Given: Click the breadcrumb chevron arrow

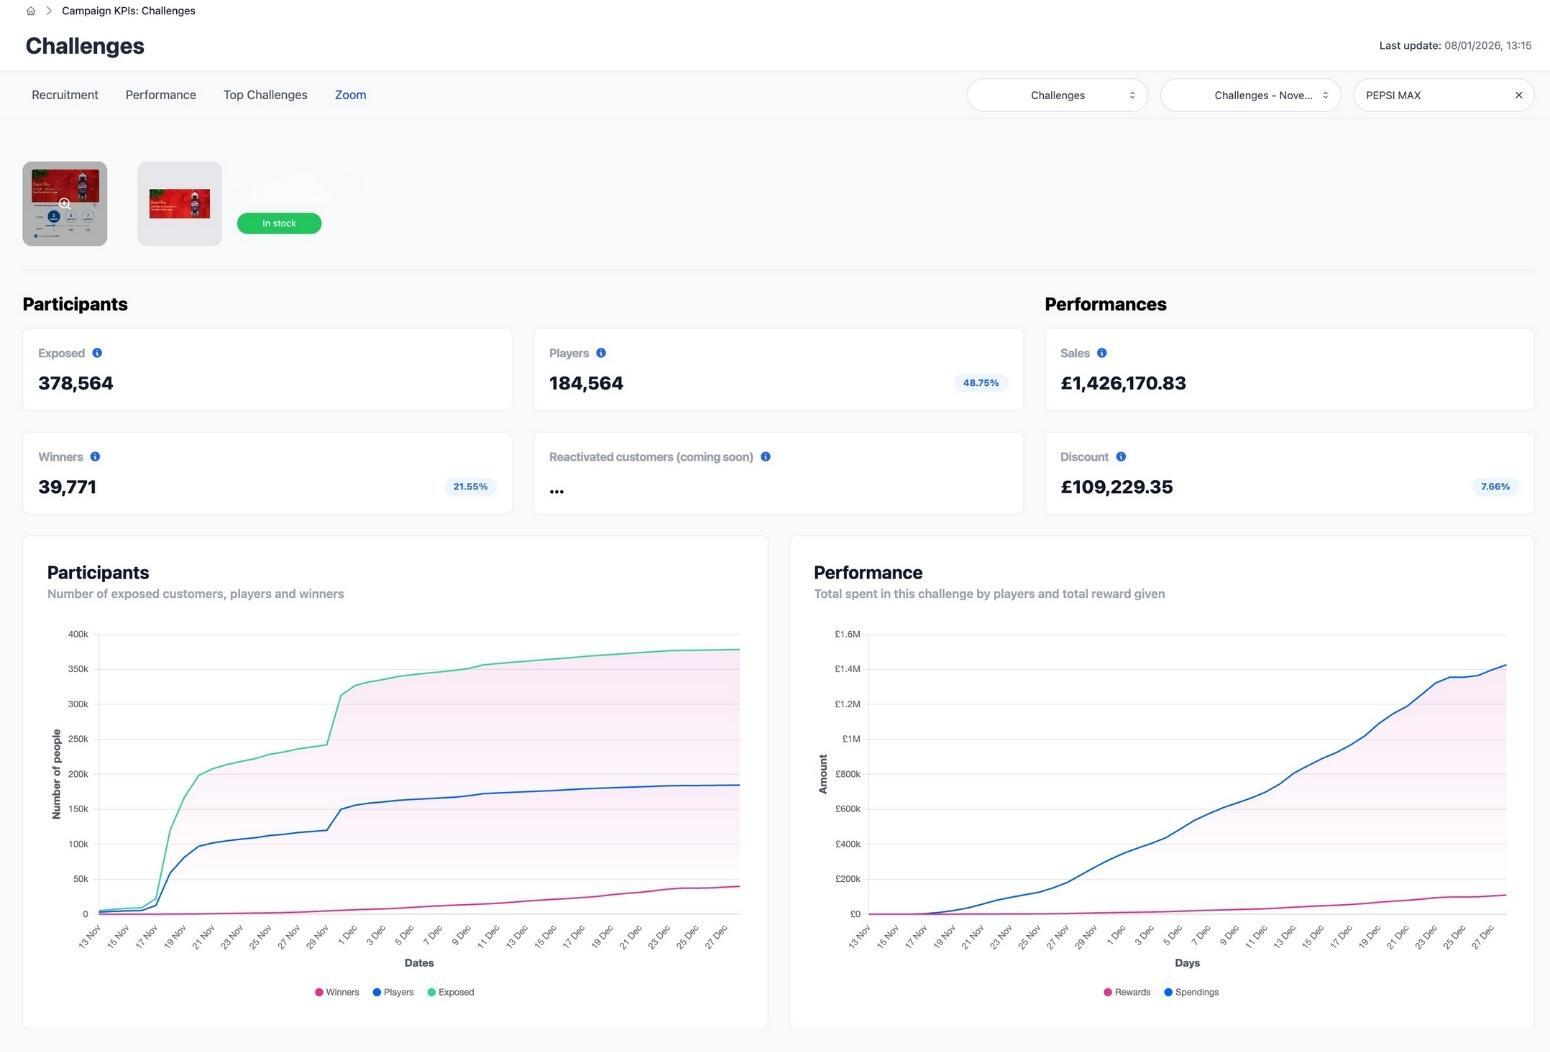Looking at the screenshot, I should (x=47, y=10).
